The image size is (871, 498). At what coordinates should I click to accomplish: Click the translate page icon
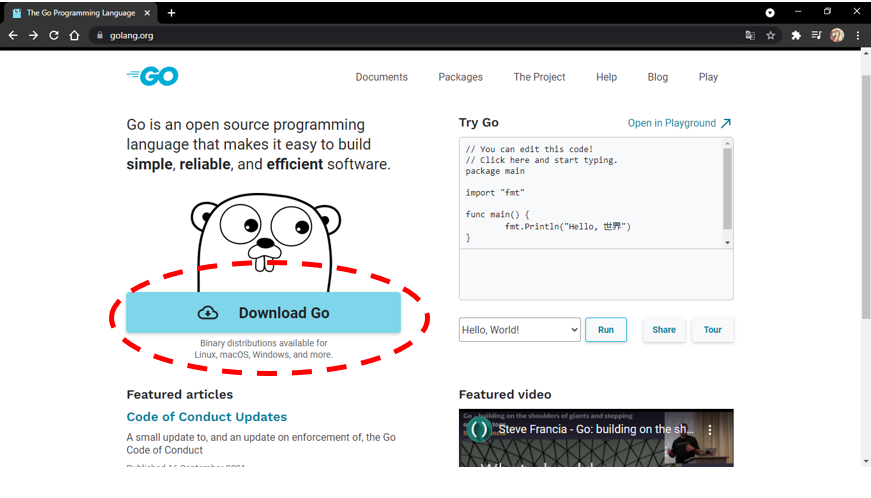click(x=750, y=35)
